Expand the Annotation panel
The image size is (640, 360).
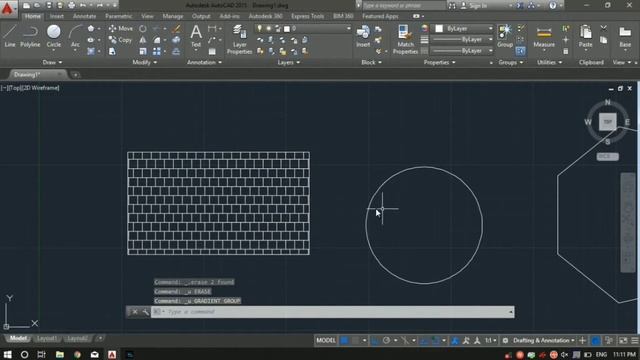[204, 62]
